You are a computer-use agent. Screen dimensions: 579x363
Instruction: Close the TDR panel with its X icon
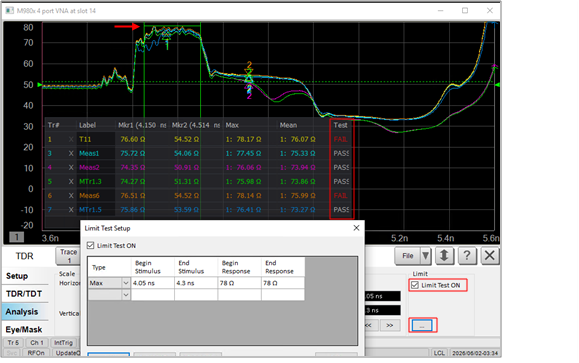point(490,256)
